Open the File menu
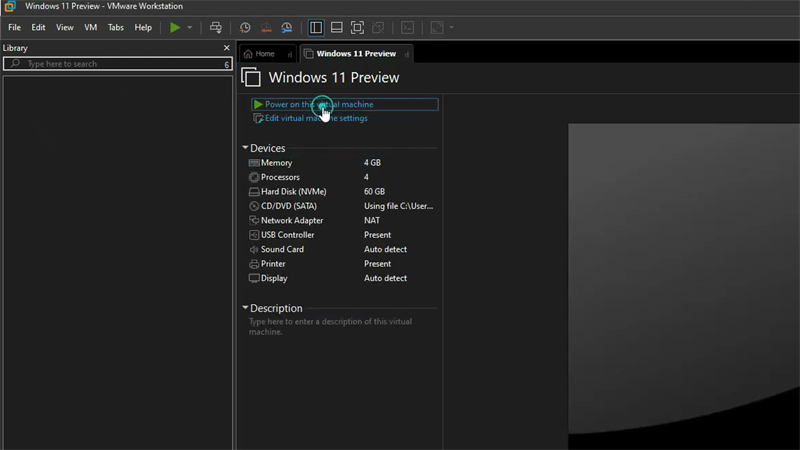Screen dimensions: 800x450 [14, 28]
